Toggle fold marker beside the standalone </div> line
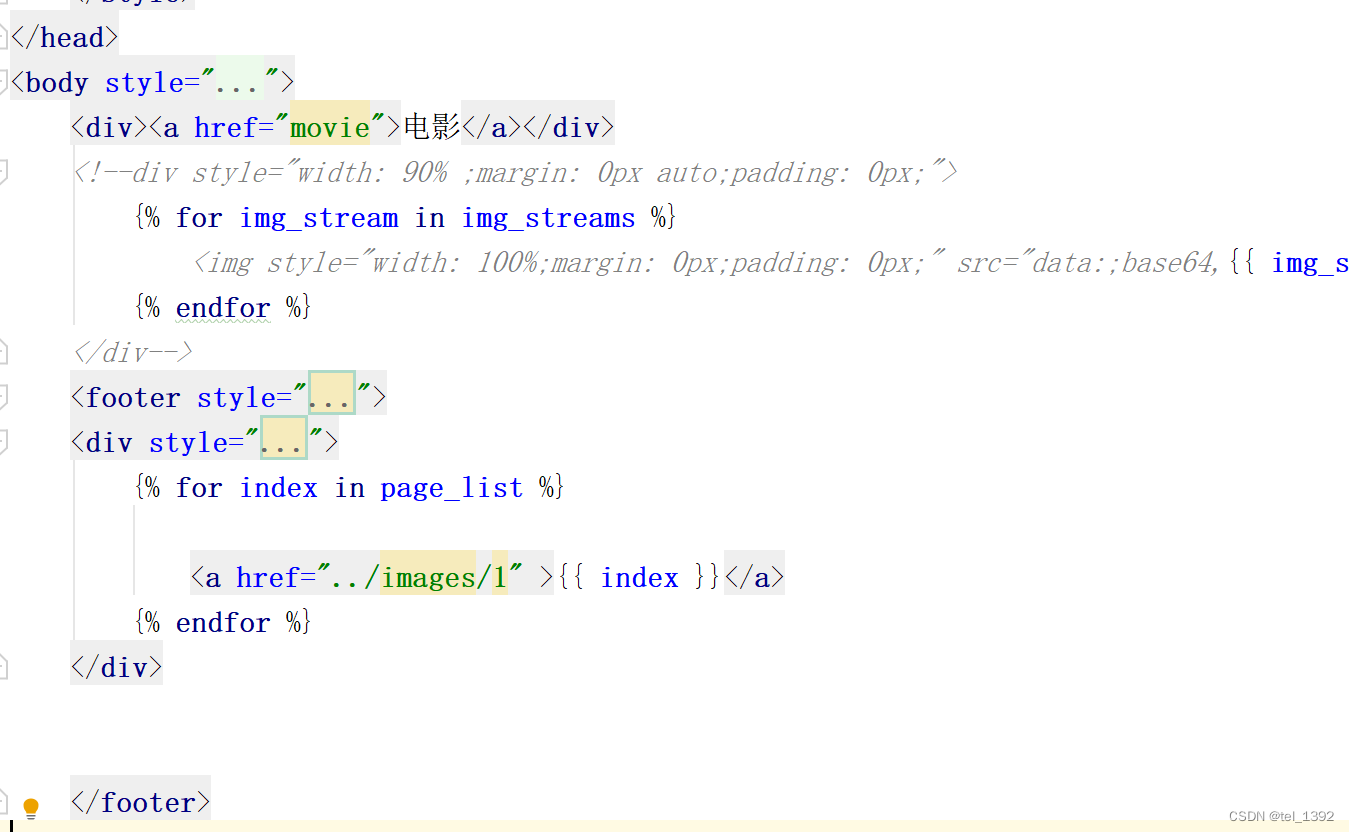The height and width of the screenshot is (832, 1349). tap(3, 667)
